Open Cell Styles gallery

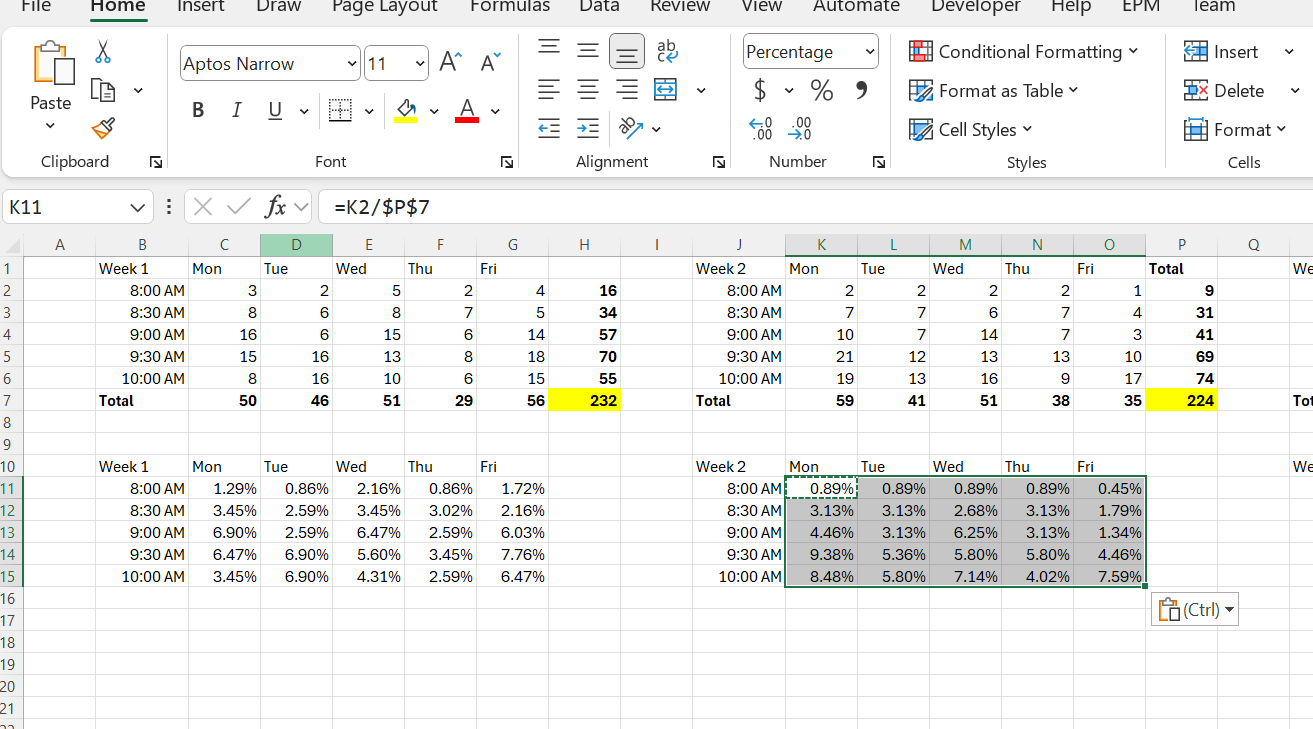(970, 130)
